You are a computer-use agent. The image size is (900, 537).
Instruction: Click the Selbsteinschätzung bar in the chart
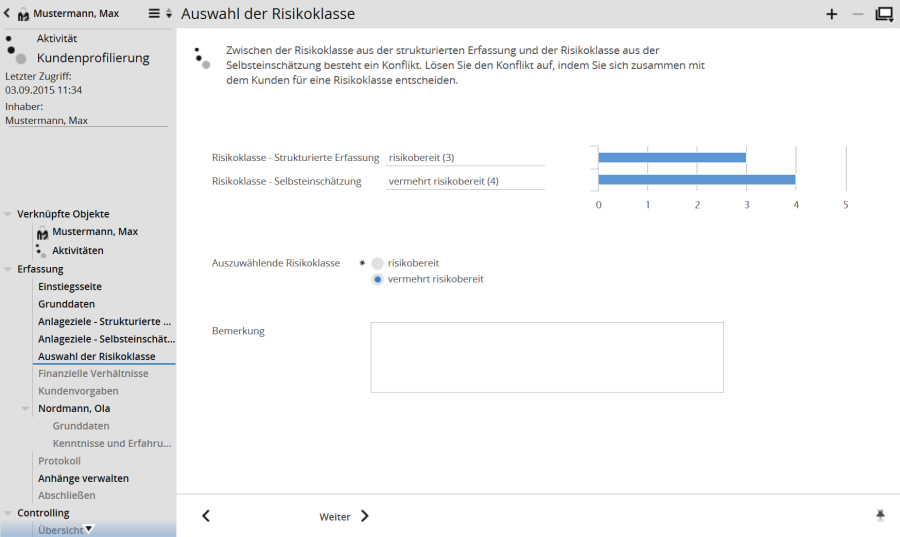696,180
